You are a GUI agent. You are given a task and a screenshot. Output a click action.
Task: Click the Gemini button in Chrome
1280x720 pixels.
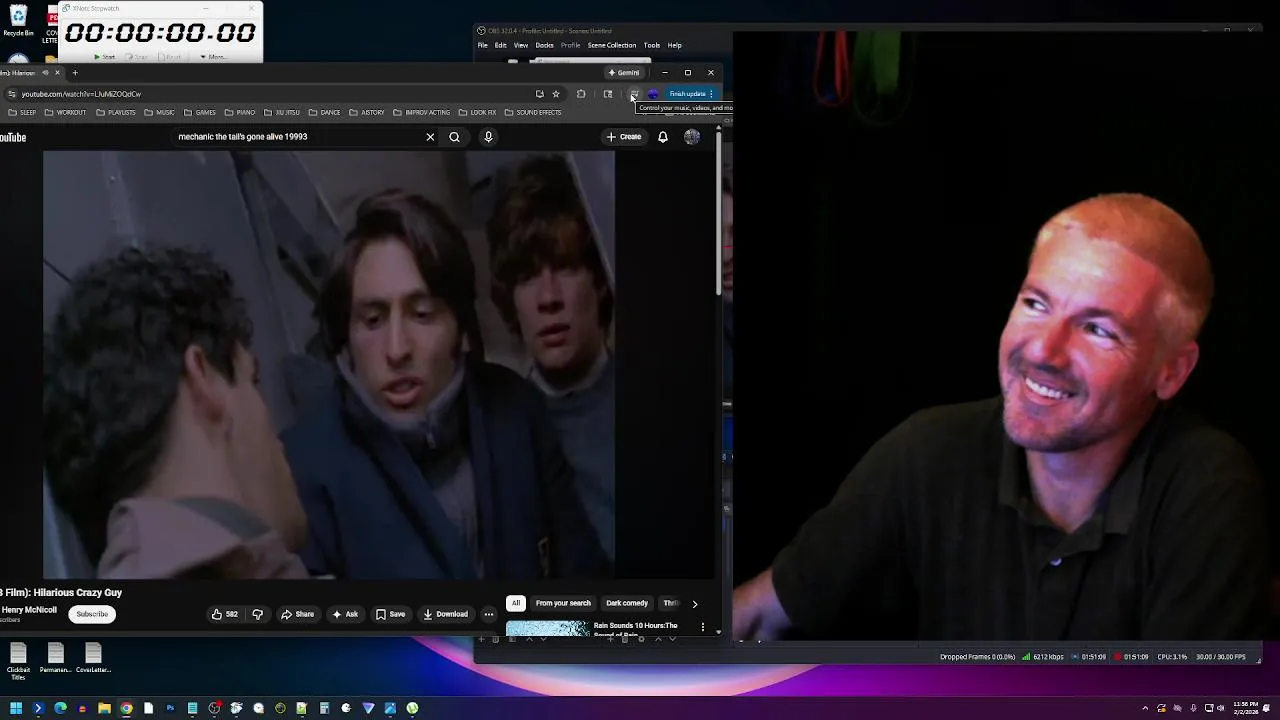pos(624,73)
